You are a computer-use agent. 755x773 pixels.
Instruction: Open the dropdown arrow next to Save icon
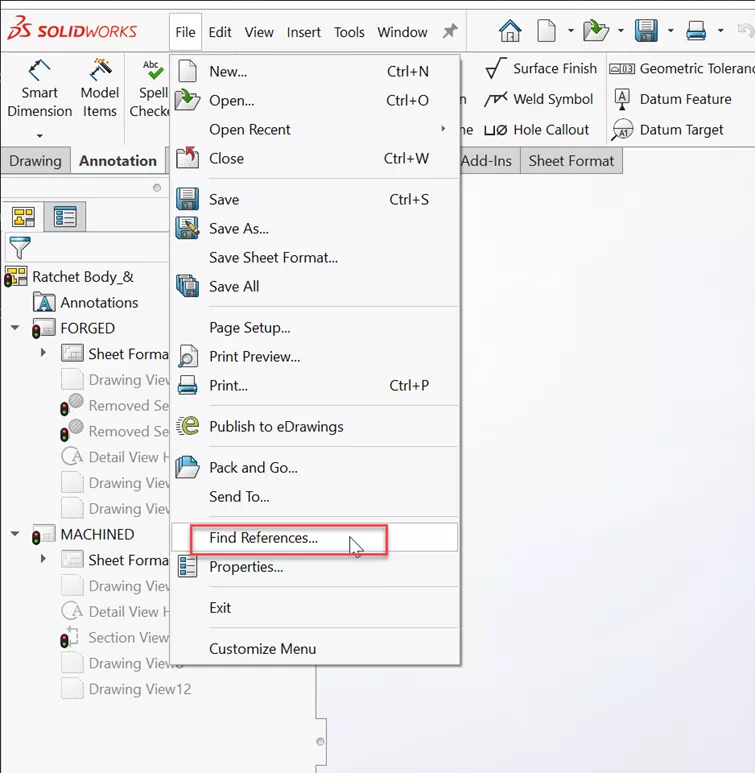point(671,31)
